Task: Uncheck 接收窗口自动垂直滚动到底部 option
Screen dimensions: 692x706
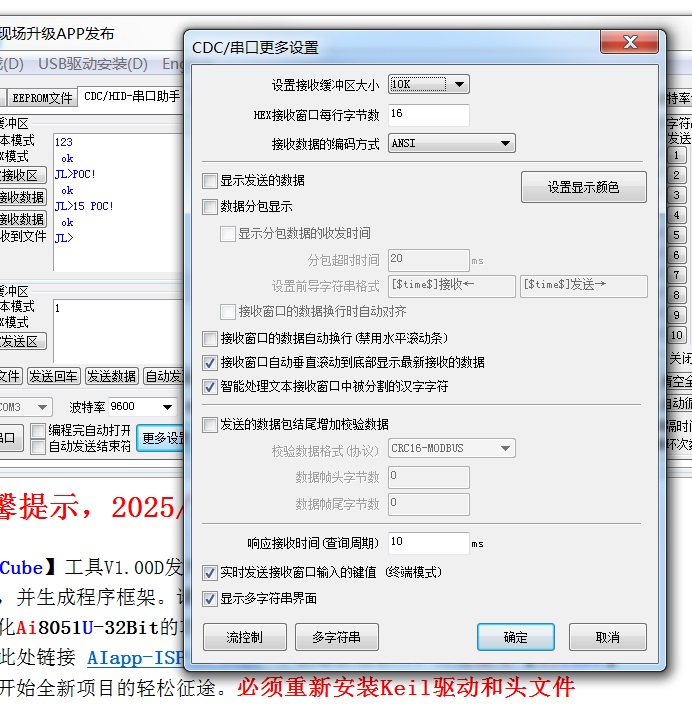Action: (210, 362)
